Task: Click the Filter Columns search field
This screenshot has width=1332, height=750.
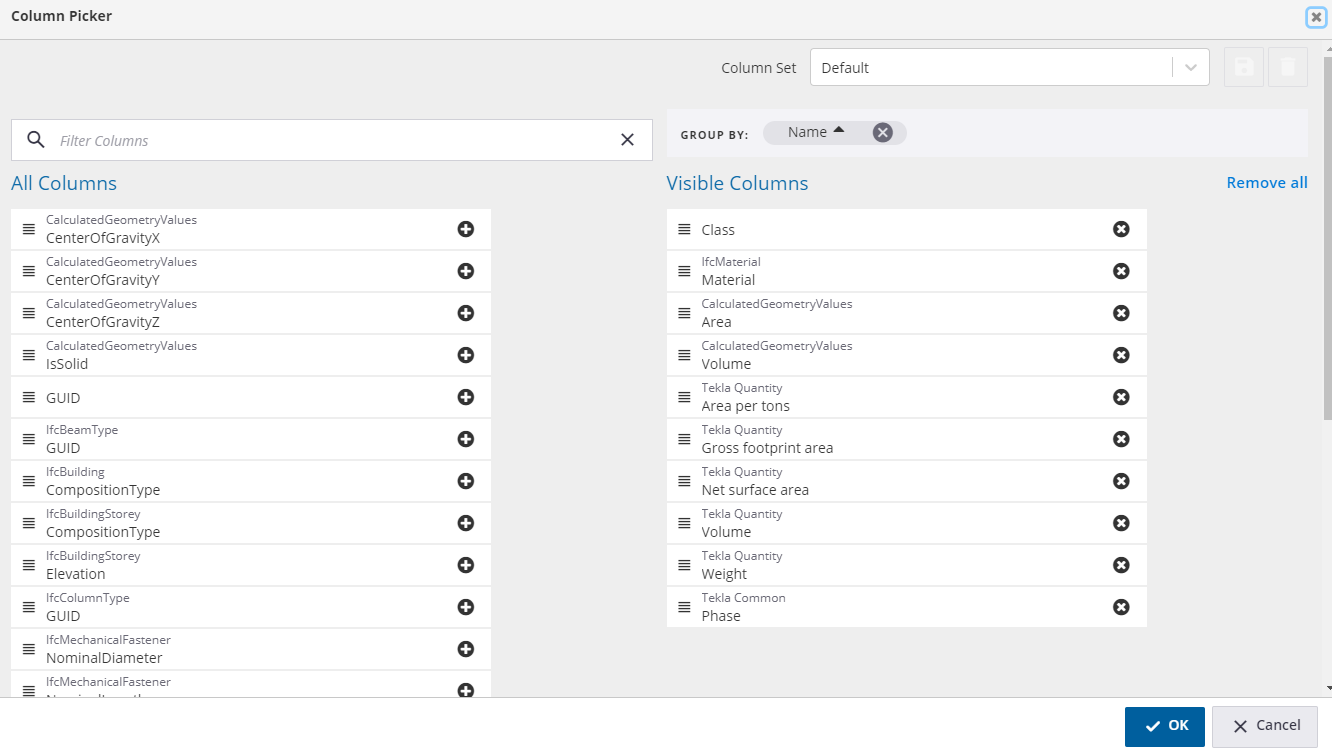Action: click(x=330, y=141)
